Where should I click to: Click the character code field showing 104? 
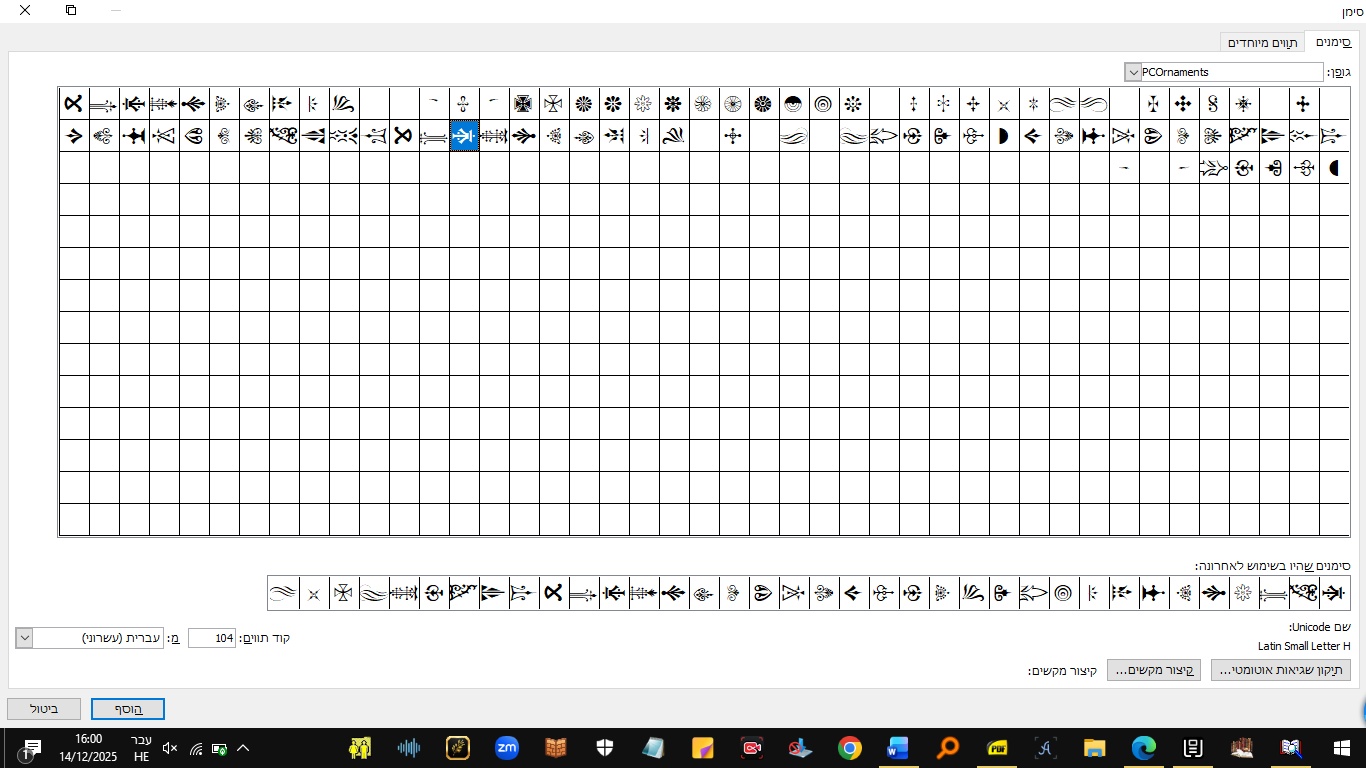click(x=212, y=638)
